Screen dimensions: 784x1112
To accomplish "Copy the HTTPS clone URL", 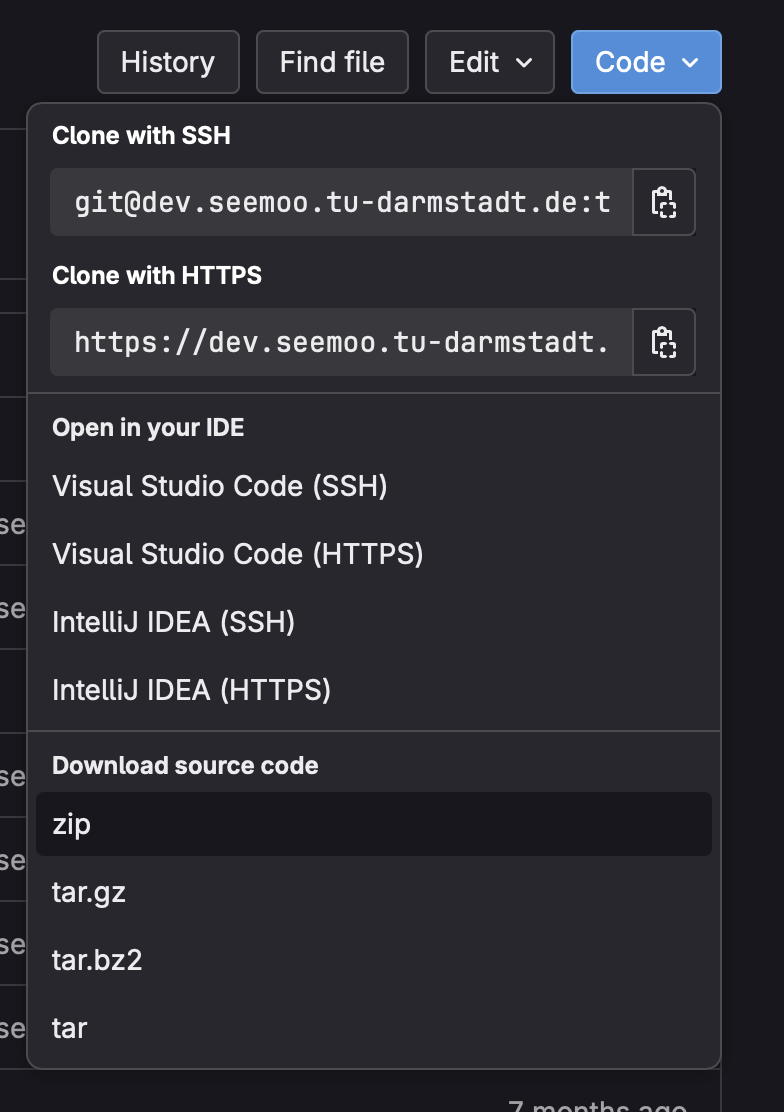I will 664,342.
